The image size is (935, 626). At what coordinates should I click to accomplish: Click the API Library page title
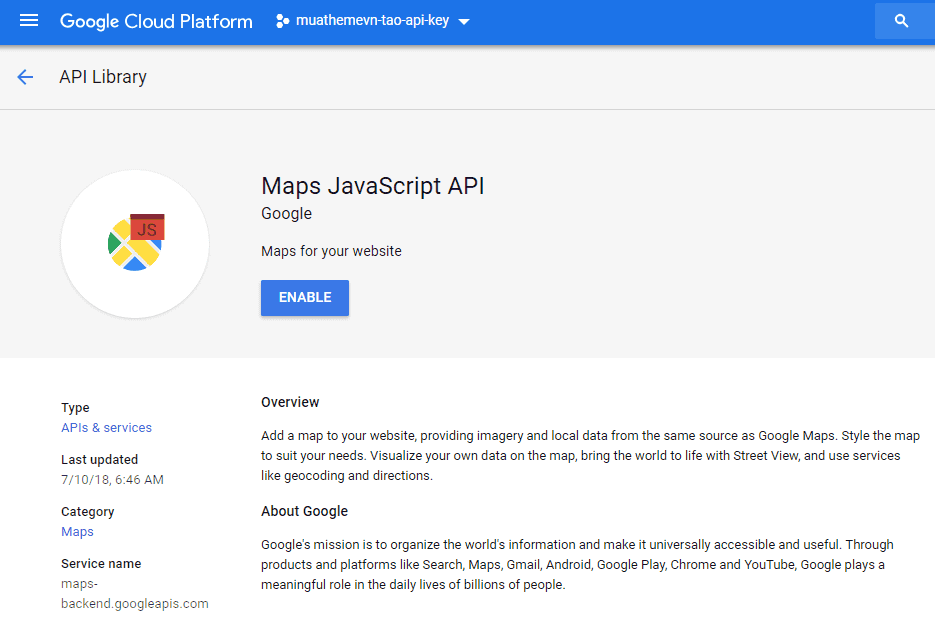tap(103, 77)
